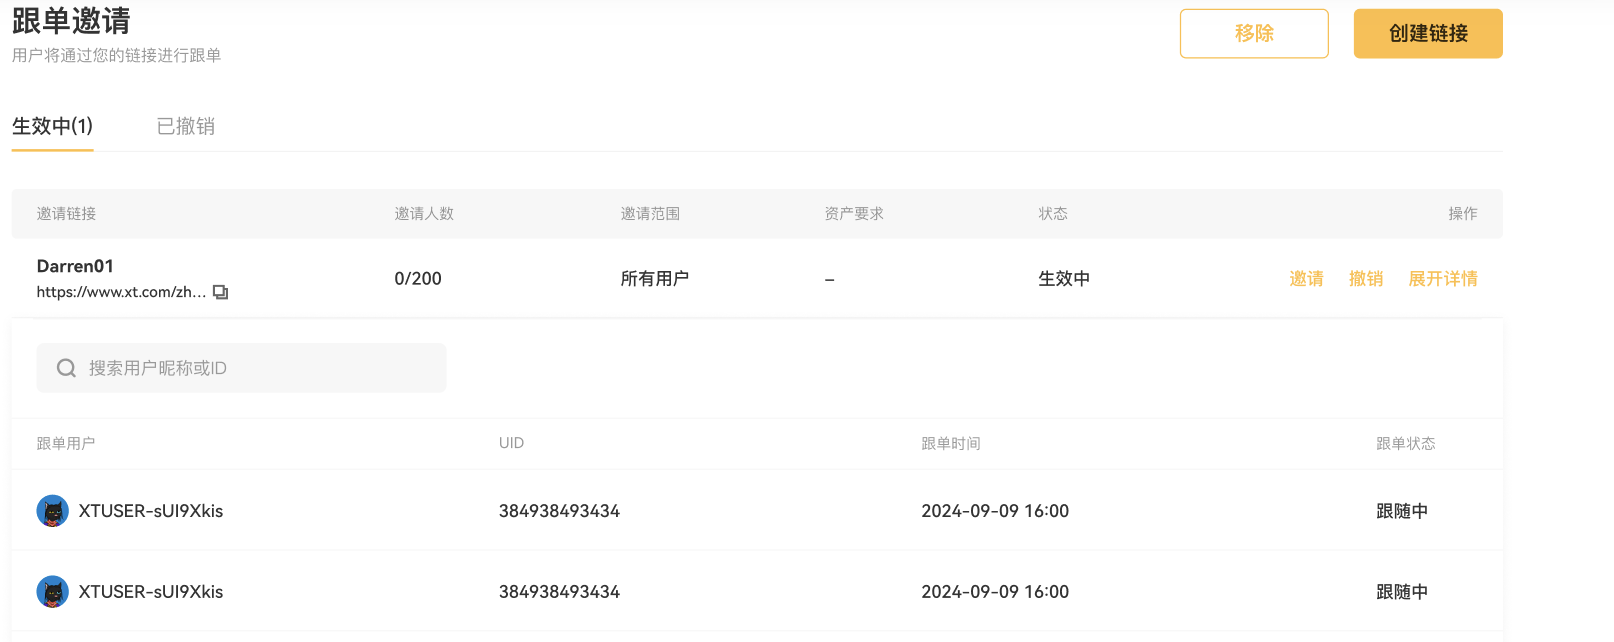The image size is (1614, 642).
Task: Focus the 搜索用户昵称或ID search field
Action: [260, 368]
